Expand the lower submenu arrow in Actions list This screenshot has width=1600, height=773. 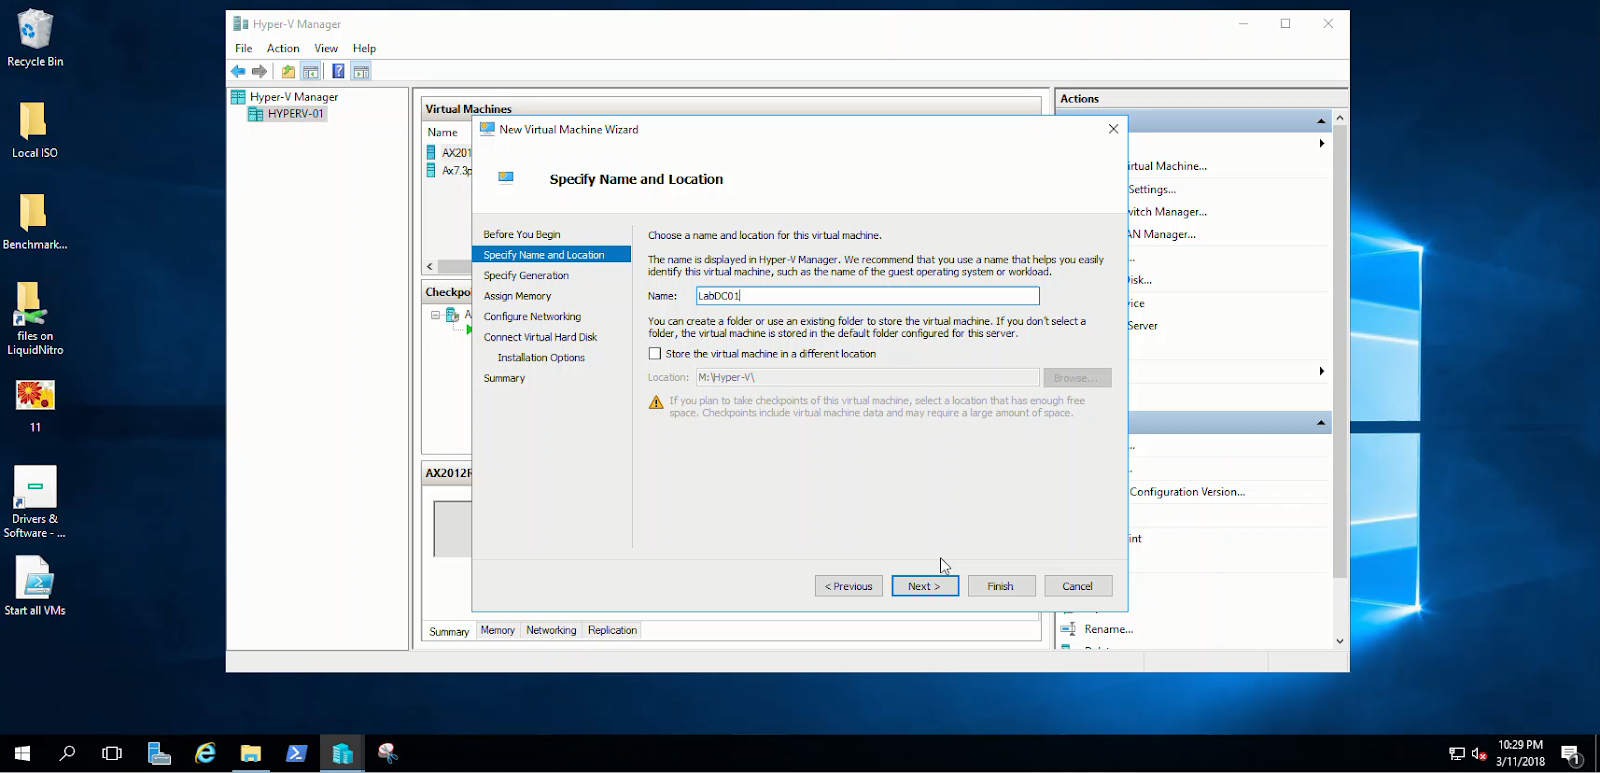[1322, 371]
